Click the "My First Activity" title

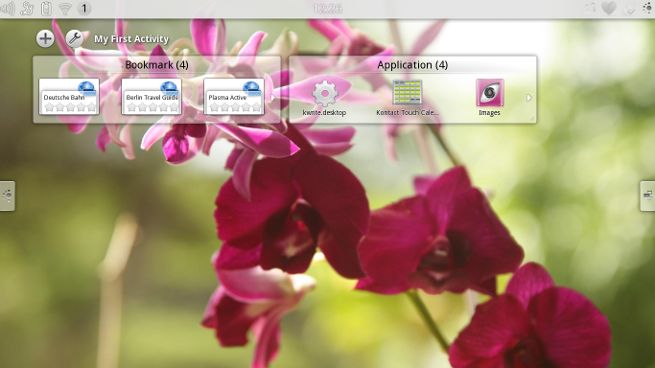131,39
